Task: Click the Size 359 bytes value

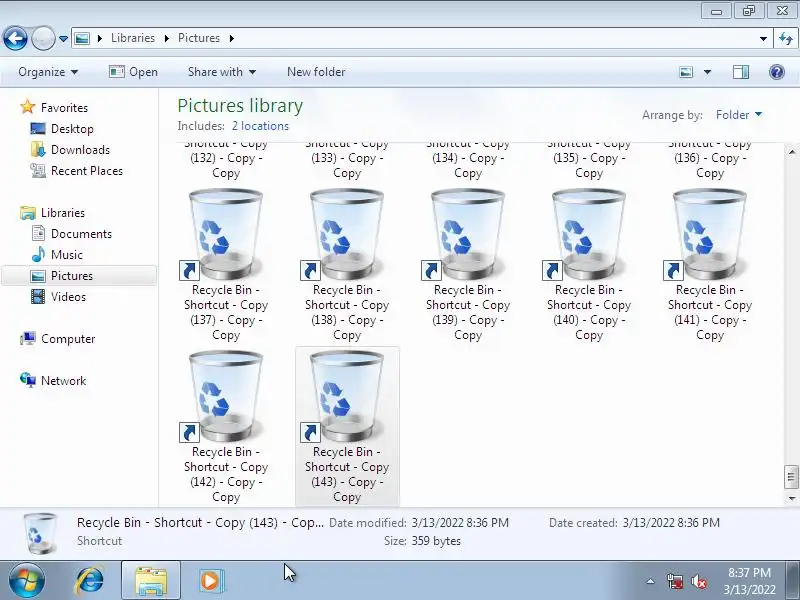Action: coord(436,541)
